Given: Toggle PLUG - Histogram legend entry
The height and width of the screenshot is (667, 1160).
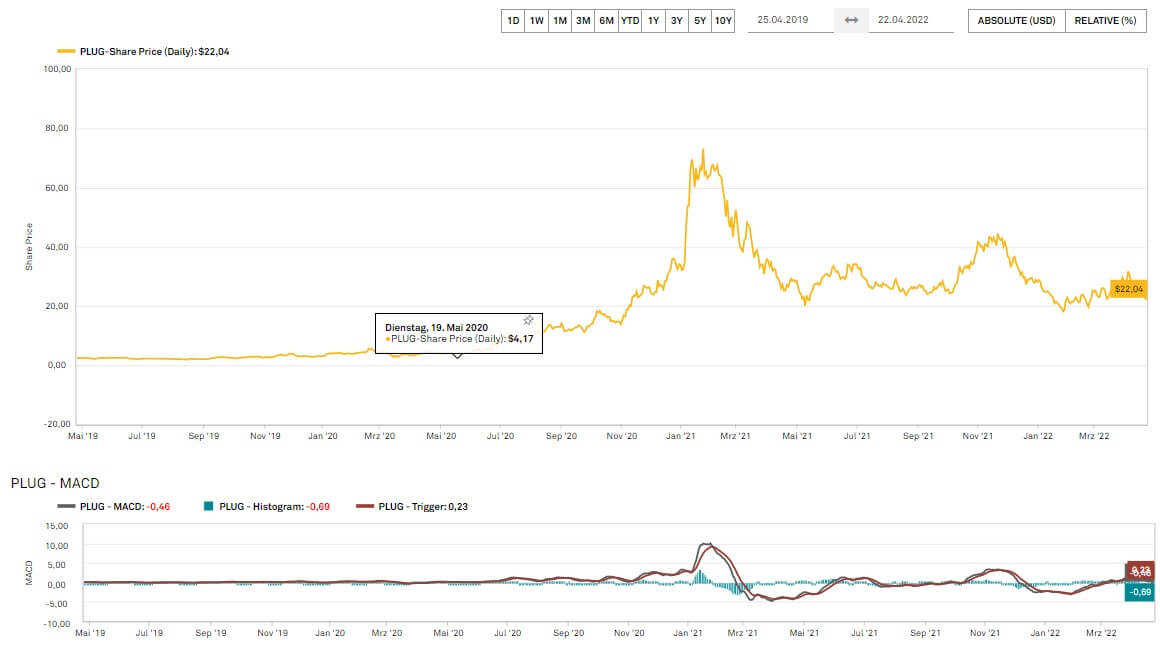Looking at the screenshot, I should click(266, 507).
